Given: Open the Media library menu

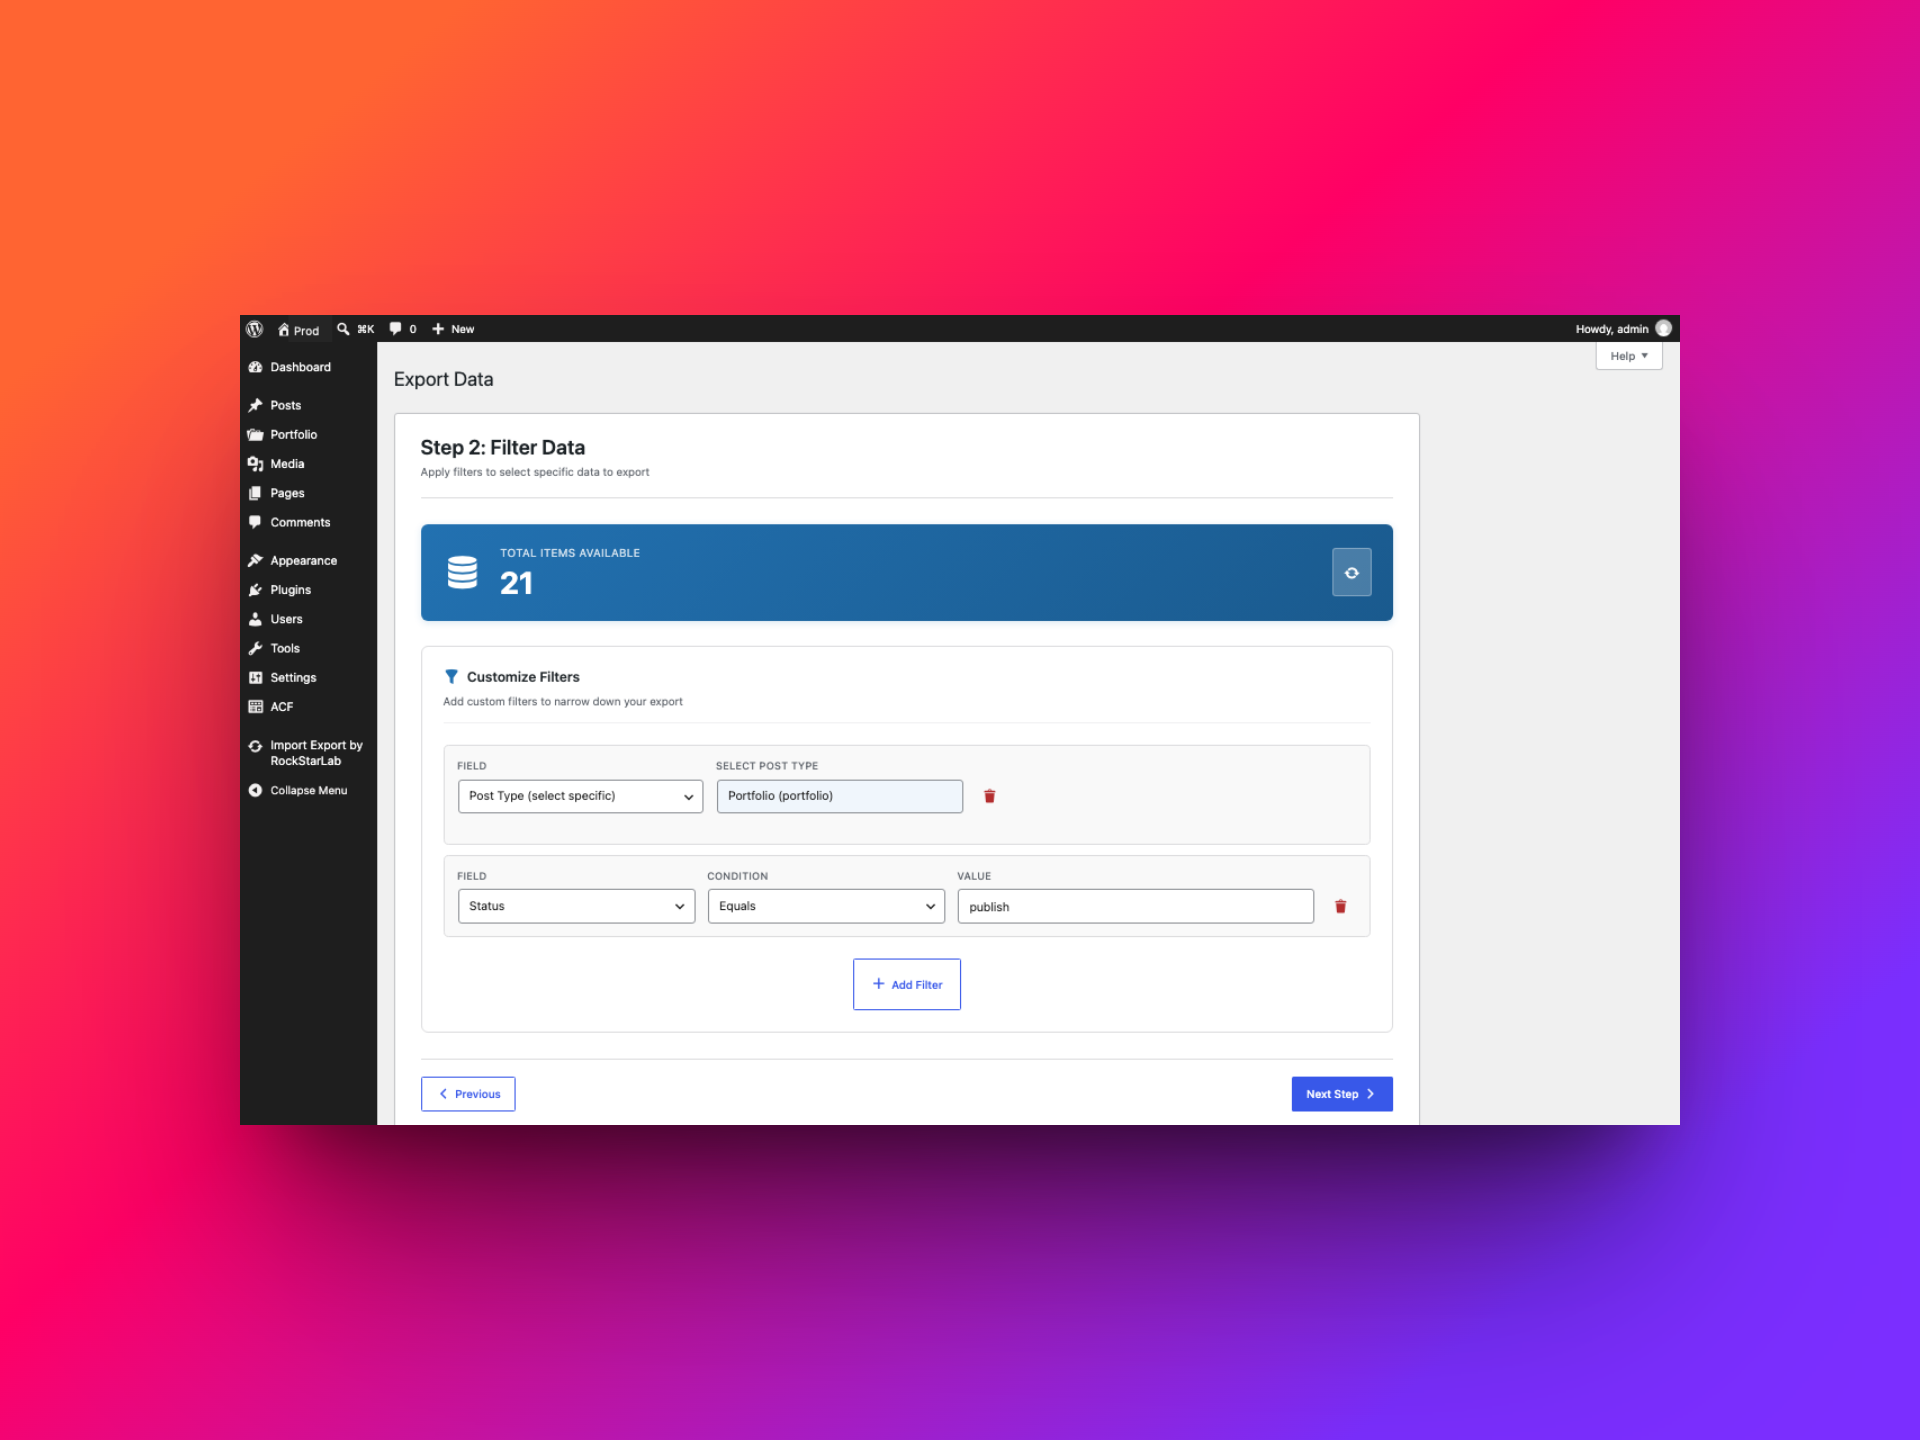Looking at the screenshot, I should (x=308, y=464).
